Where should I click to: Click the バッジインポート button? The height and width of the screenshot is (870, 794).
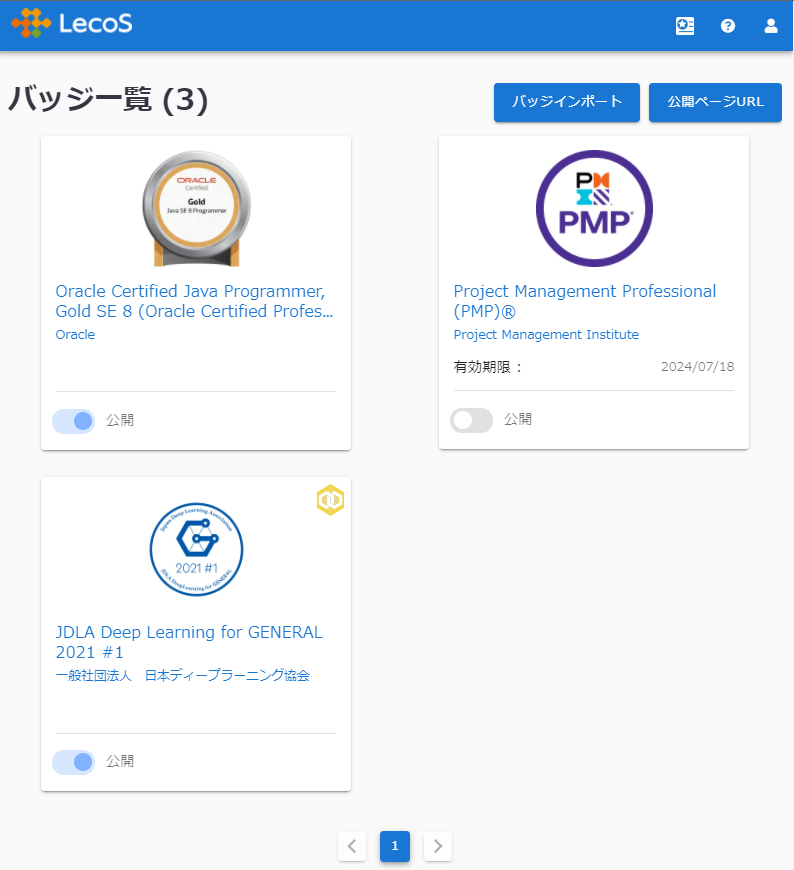pos(567,102)
